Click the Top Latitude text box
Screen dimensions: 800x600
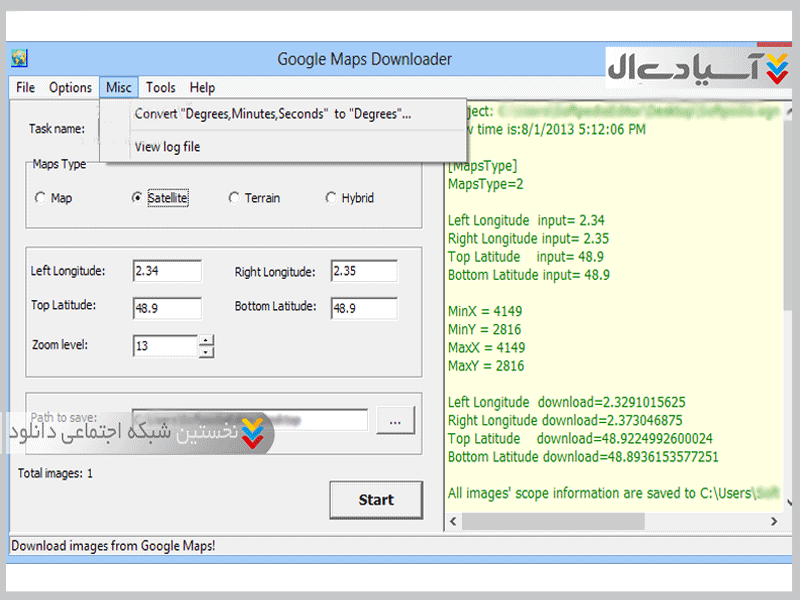point(167,308)
